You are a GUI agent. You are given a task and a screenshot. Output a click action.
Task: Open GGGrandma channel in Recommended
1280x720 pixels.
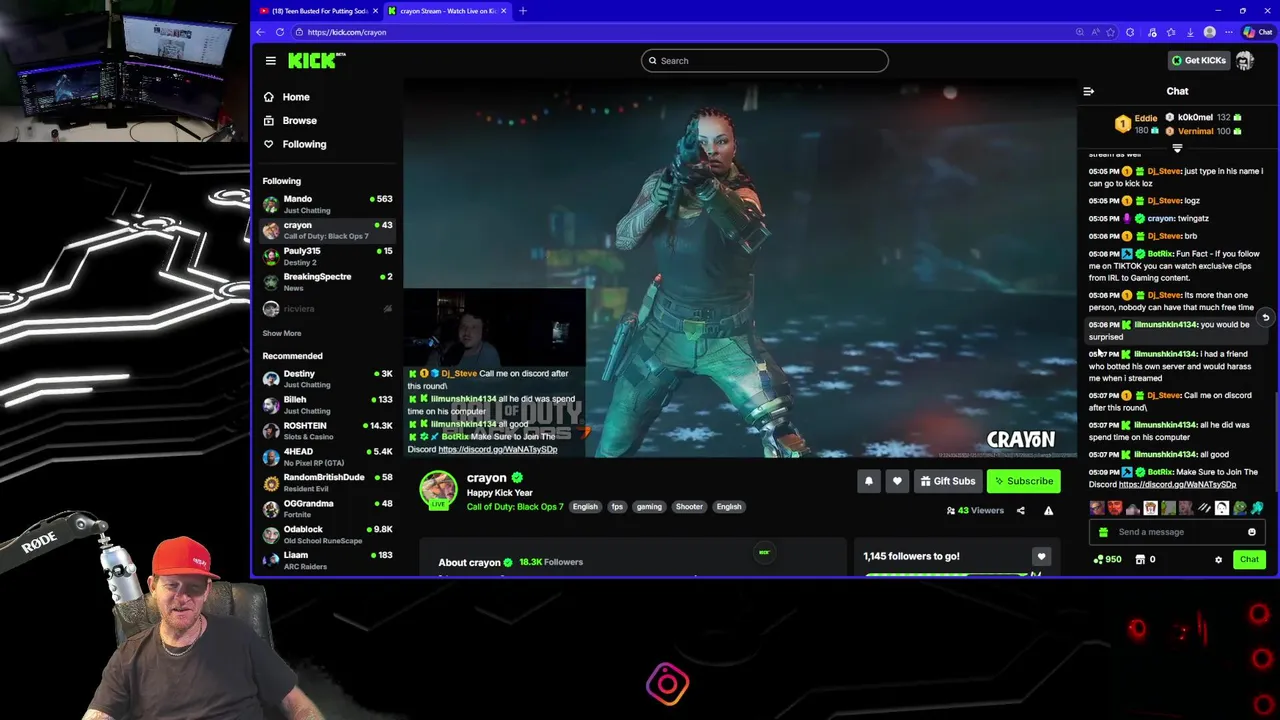(327, 508)
